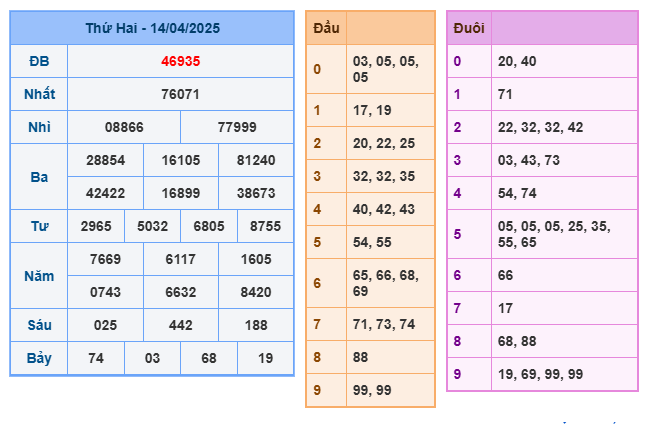Select Đầu row values 32, 32, 35
Screen dimensions: 645x424
coord(384,176)
